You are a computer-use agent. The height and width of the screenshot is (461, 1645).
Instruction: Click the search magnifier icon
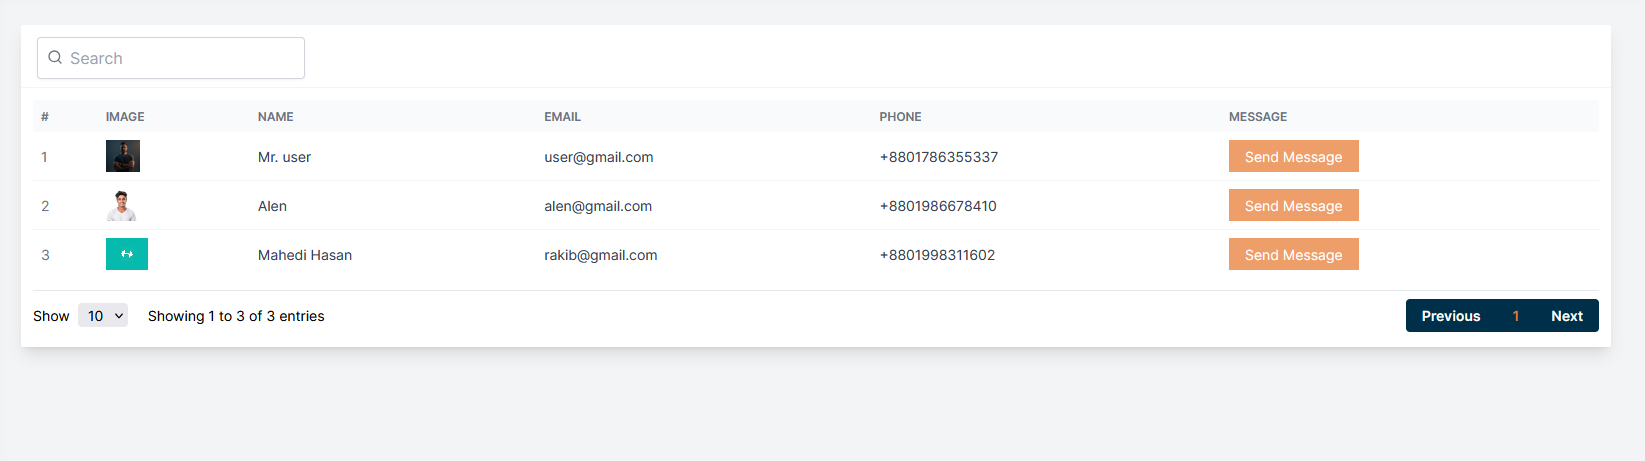point(55,58)
